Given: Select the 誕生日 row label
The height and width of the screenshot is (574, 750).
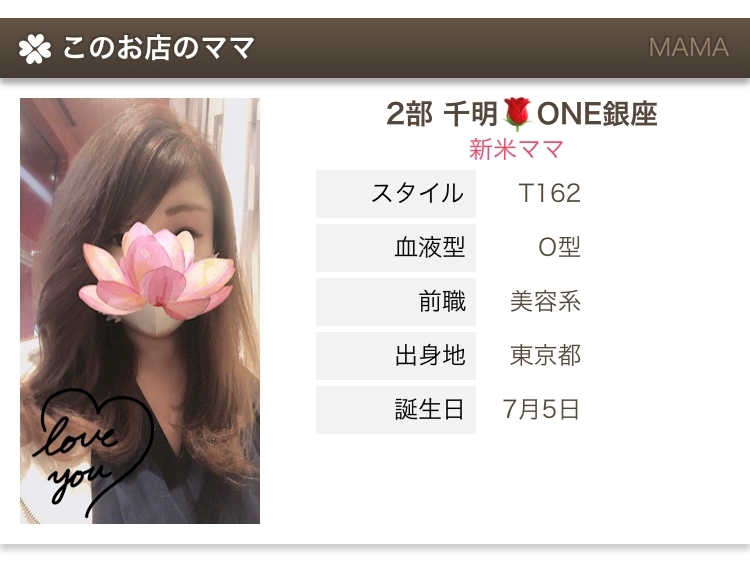Looking at the screenshot, I should tap(396, 410).
